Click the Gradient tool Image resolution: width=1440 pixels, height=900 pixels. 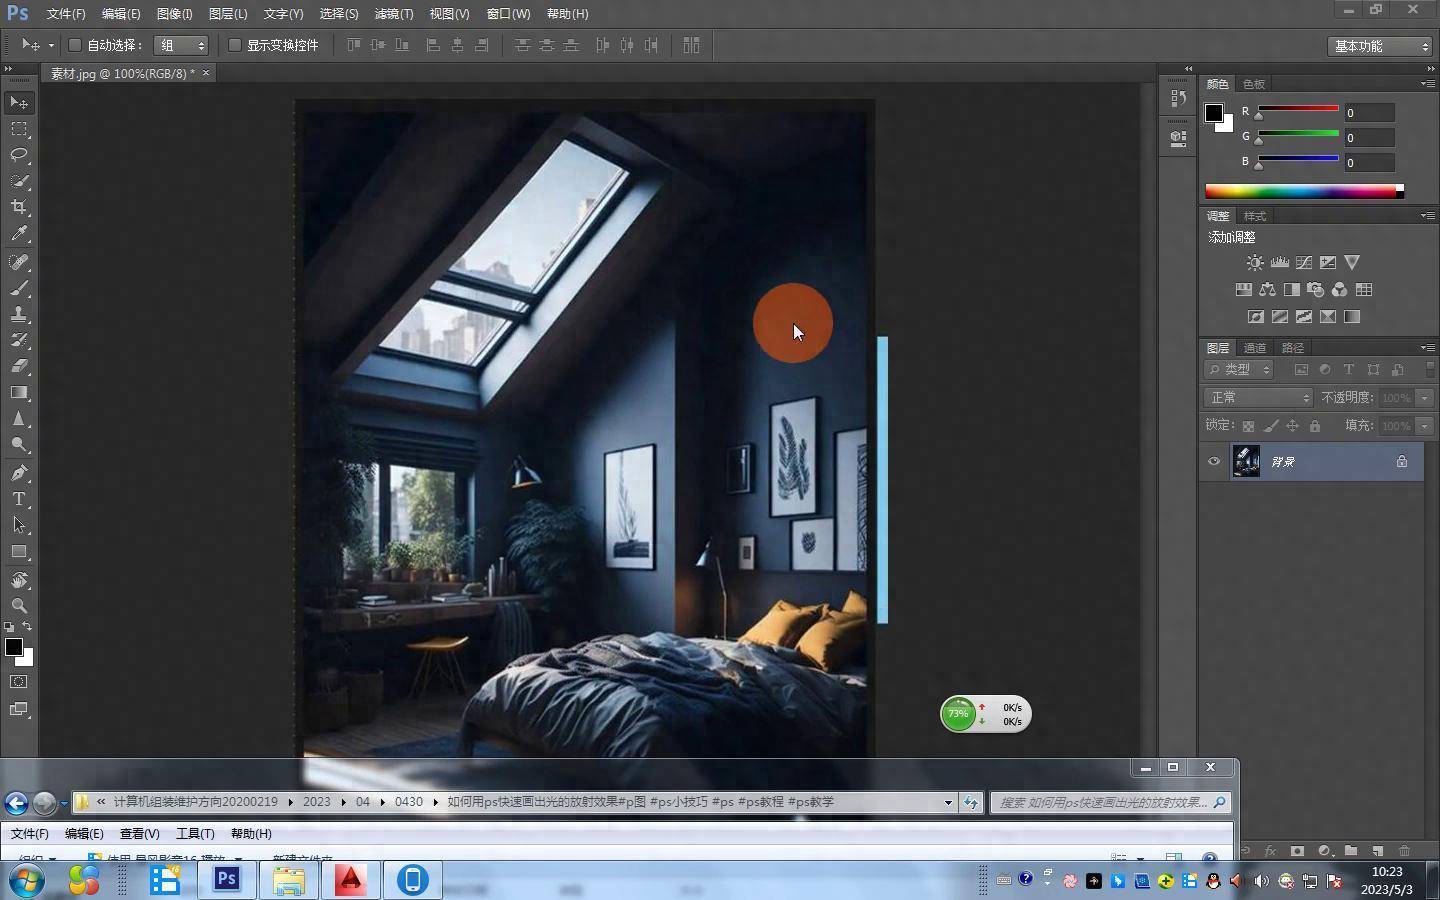(x=19, y=393)
